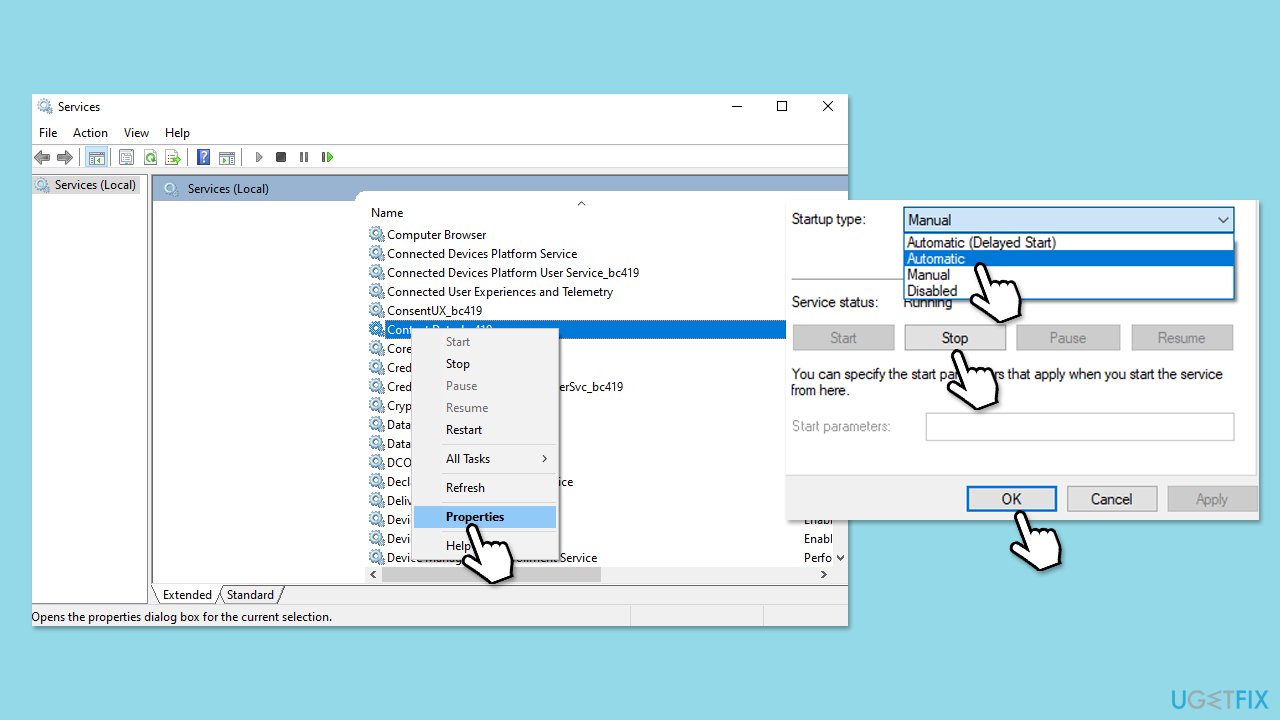1280x720 pixels.
Task: Click the gear icon of the Core service row
Action: (377, 348)
